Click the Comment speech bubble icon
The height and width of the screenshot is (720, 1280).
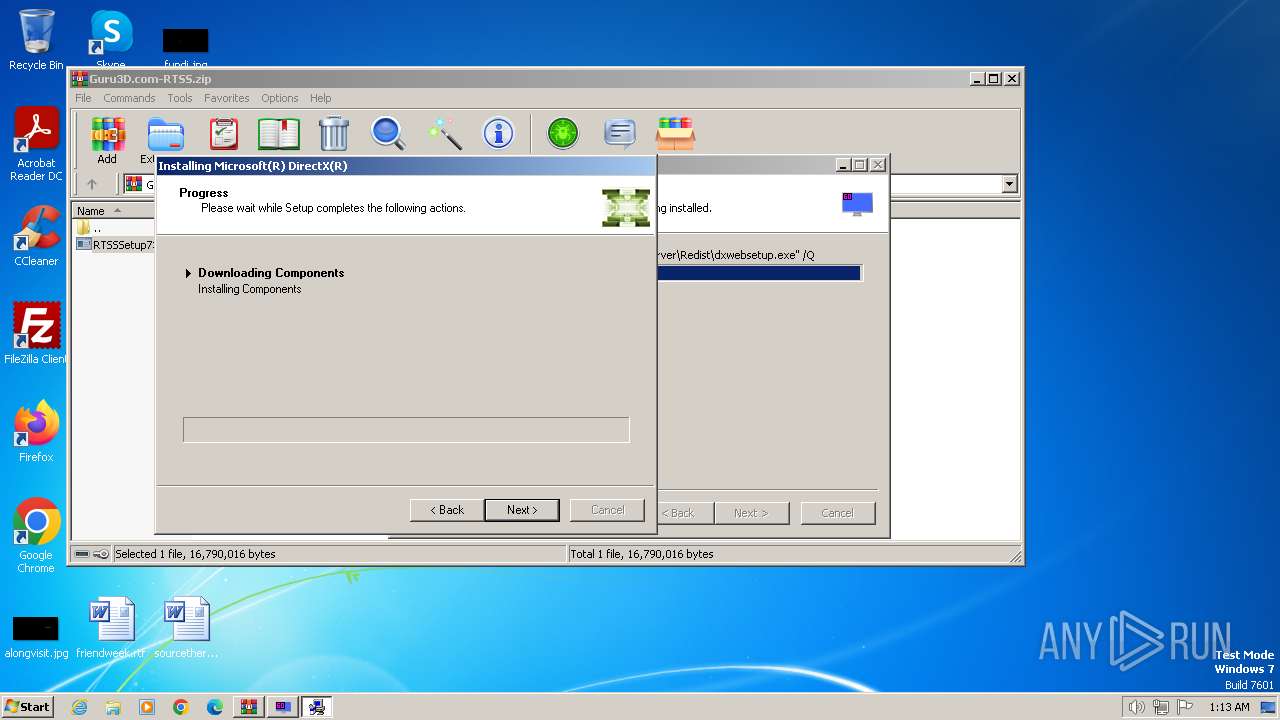point(620,133)
